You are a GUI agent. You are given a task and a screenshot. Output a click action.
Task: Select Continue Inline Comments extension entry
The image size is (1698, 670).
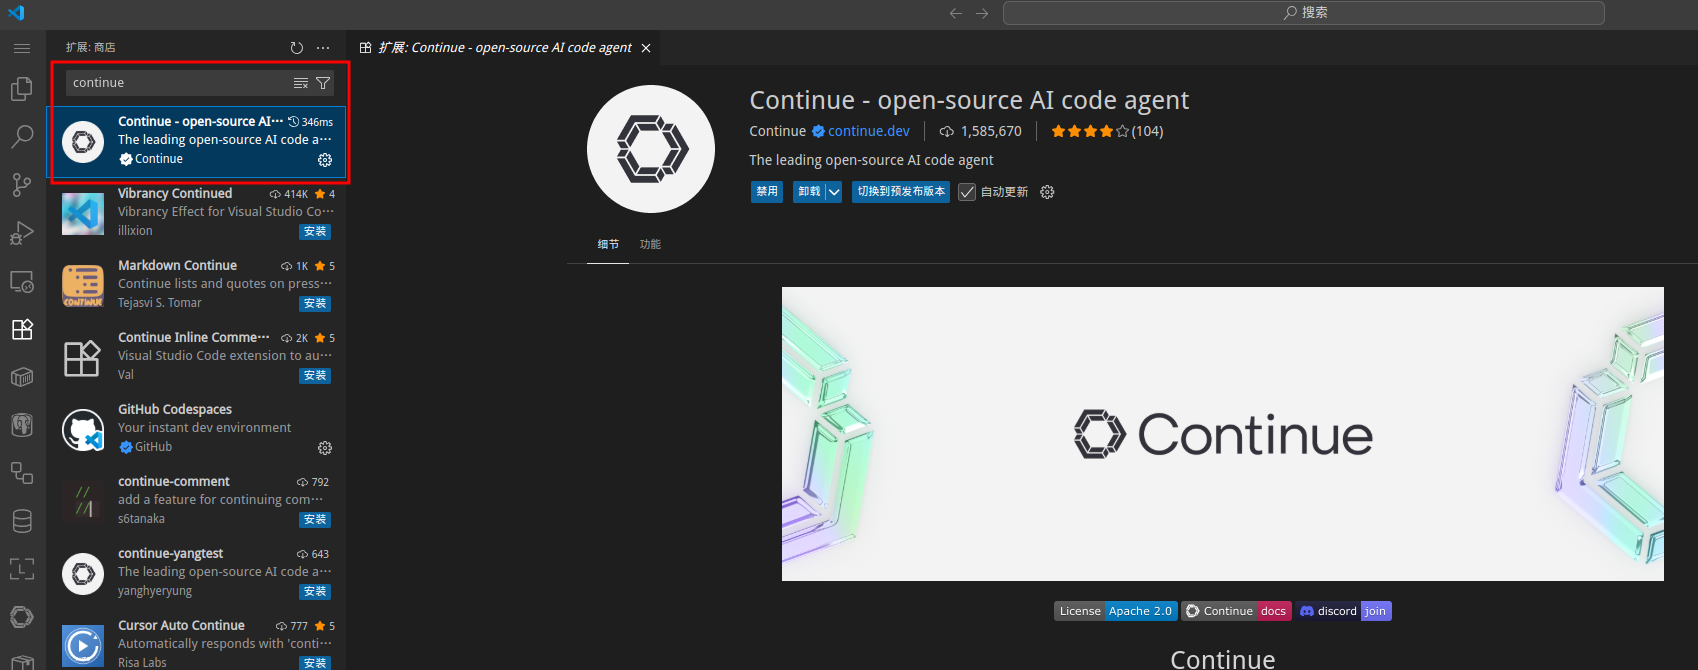196,357
